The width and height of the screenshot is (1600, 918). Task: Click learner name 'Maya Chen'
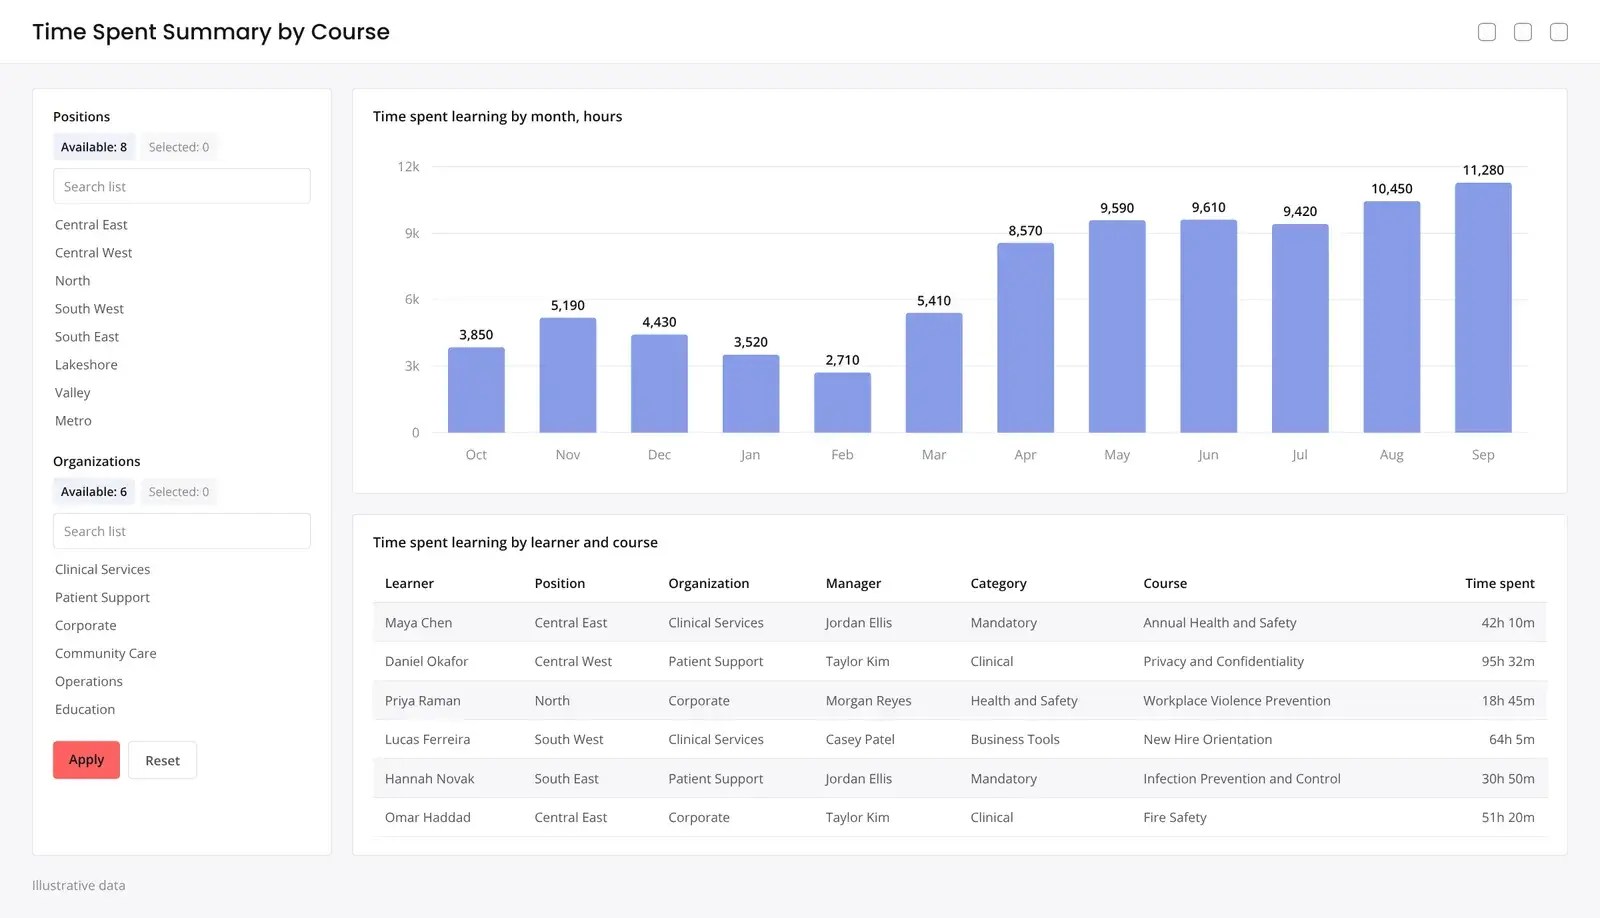(x=418, y=623)
